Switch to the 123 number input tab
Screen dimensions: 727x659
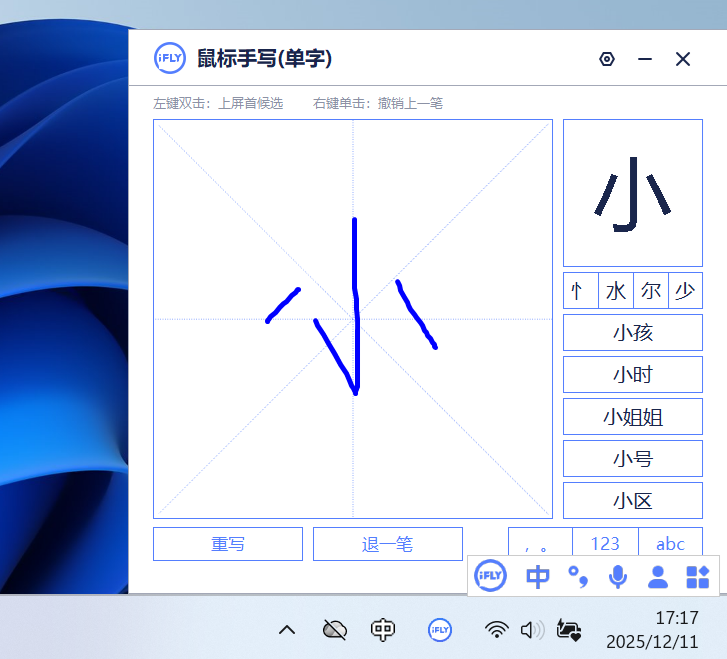(x=605, y=544)
